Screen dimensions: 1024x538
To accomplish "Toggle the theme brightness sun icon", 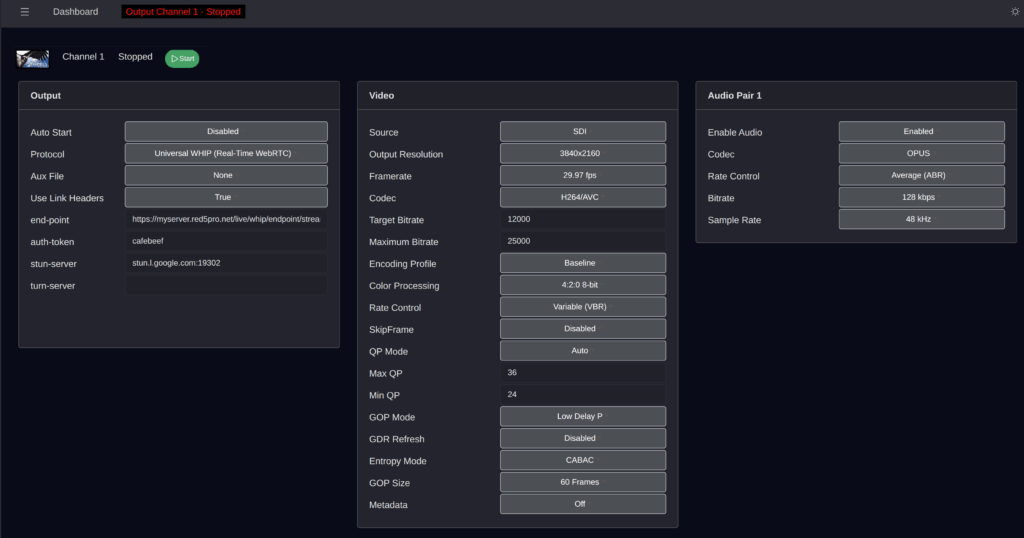I will [x=1015, y=12].
